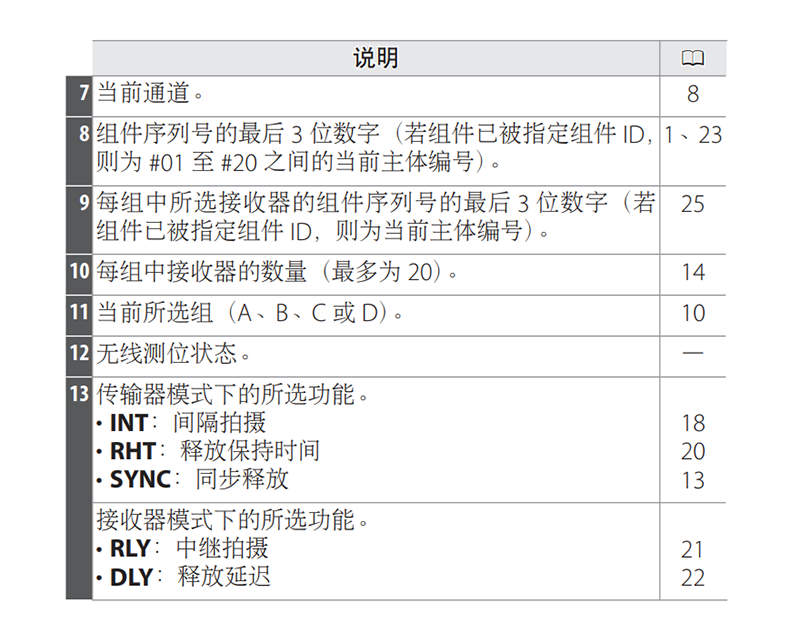Go to page 18 for INT 间隔拍摄
The width and height of the screenshot is (800, 633).
[693, 423]
